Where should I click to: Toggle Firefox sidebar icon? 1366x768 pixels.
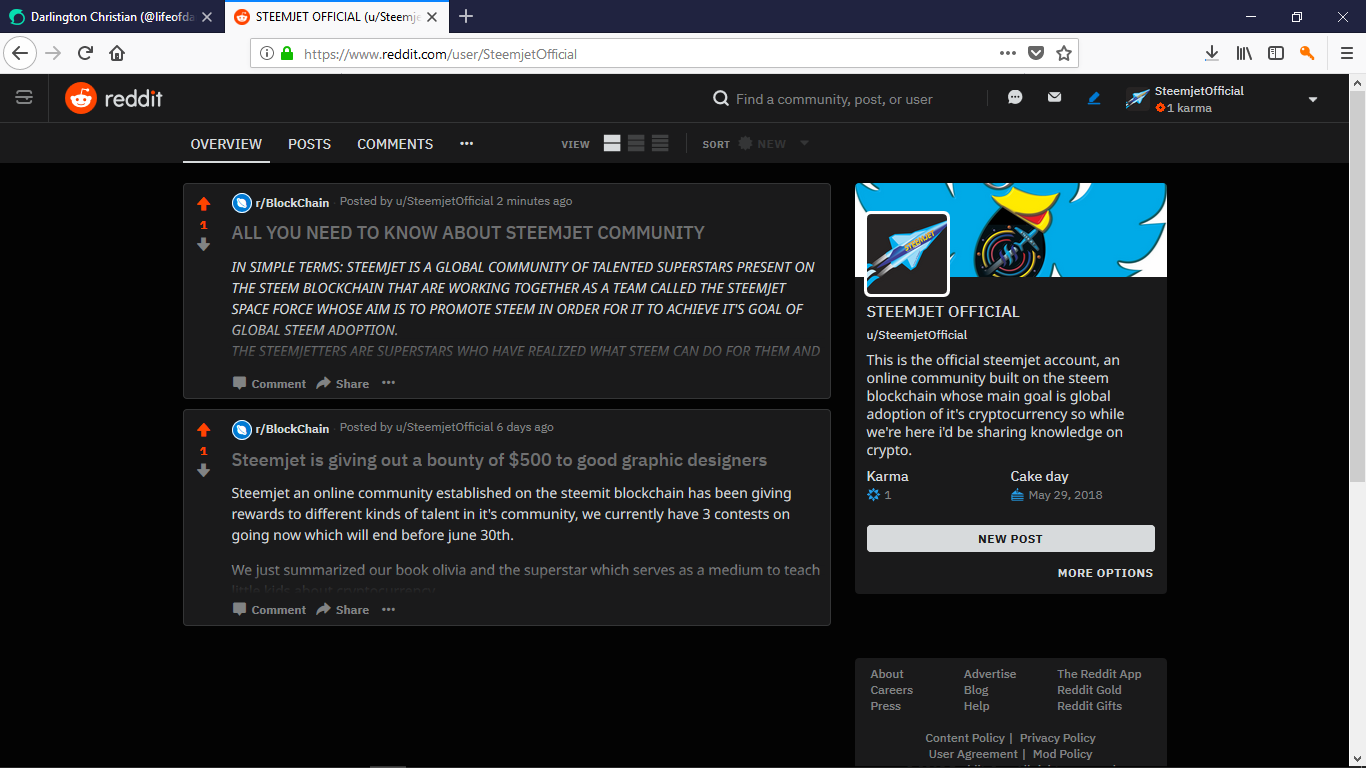(1276, 53)
